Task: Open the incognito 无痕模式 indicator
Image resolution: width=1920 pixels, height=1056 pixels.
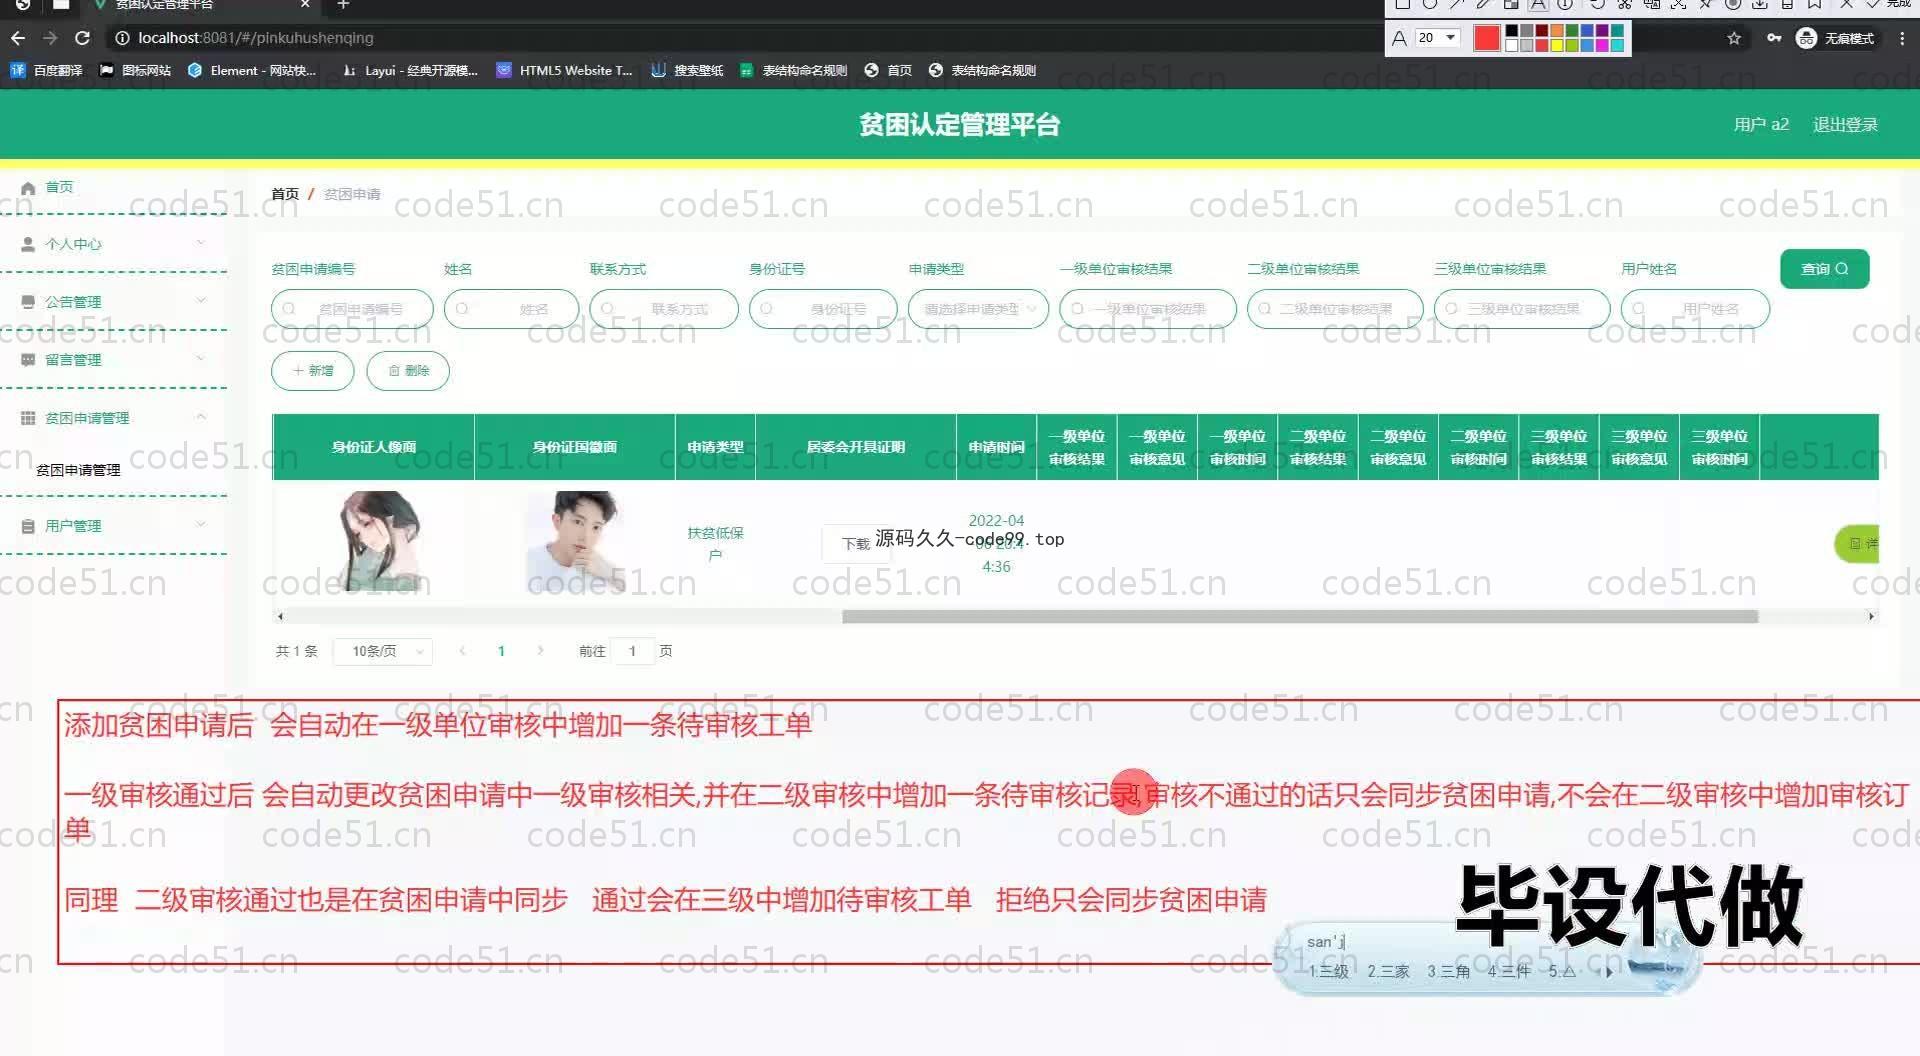Action: (1835, 38)
